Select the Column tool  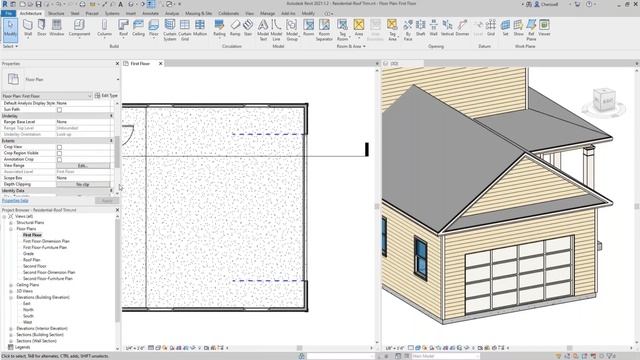tap(104, 28)
